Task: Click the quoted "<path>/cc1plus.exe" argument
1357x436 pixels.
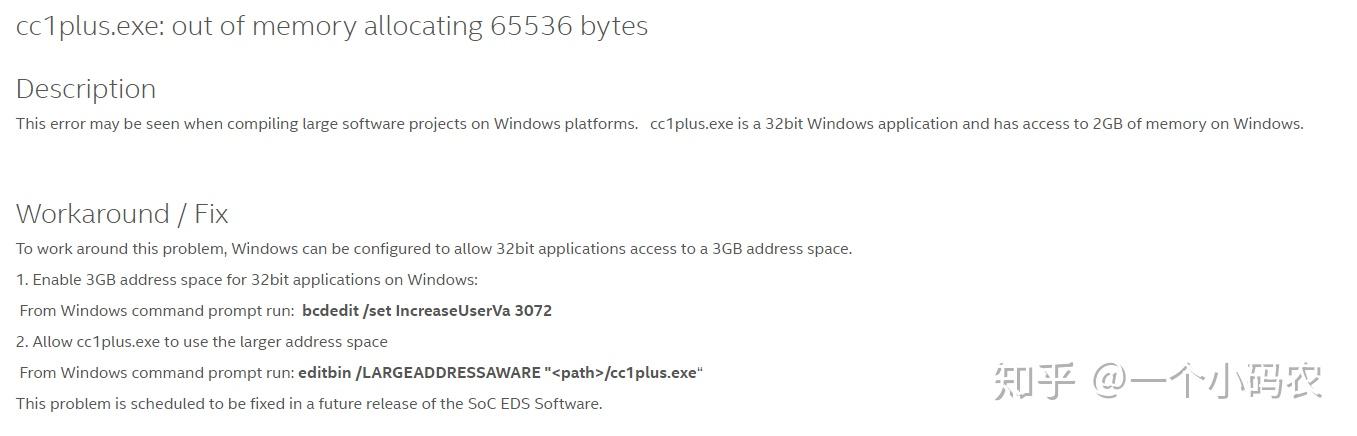Action: (x=622, y=373)
